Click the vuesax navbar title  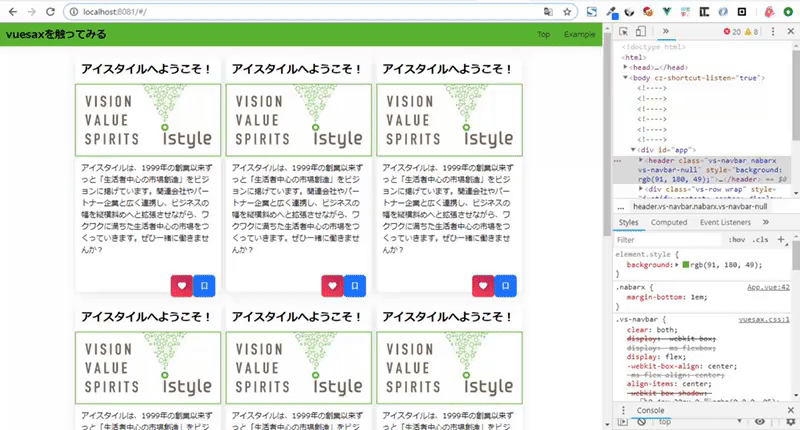point(56,34)
